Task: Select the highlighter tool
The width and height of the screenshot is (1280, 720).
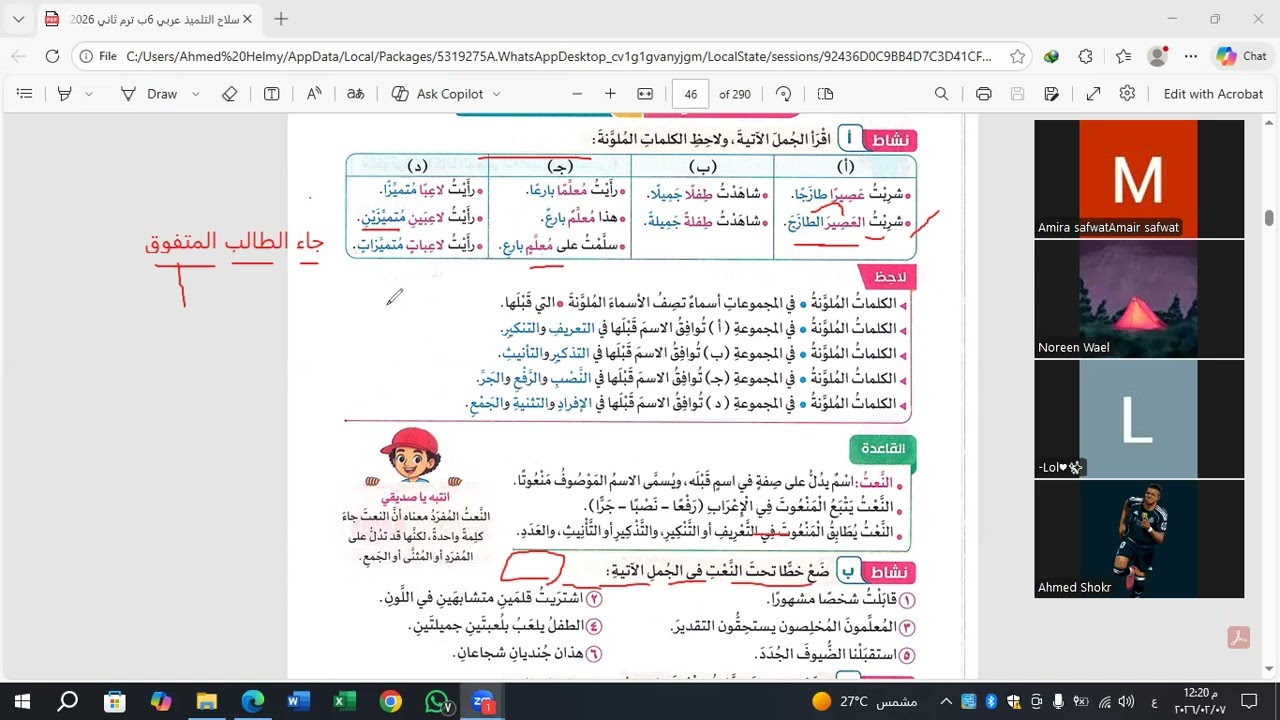Action: tap(65, 94)
